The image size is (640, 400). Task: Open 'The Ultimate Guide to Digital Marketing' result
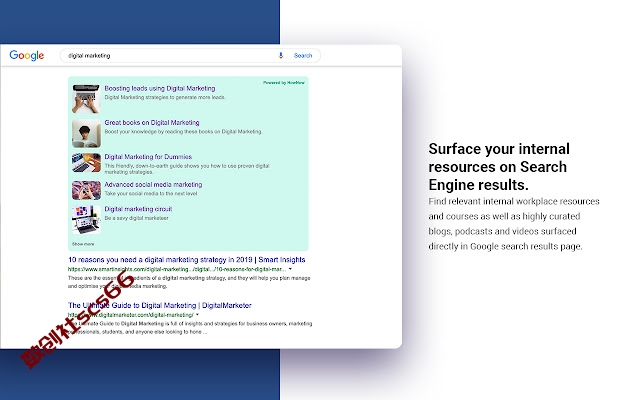pos(160,305)
